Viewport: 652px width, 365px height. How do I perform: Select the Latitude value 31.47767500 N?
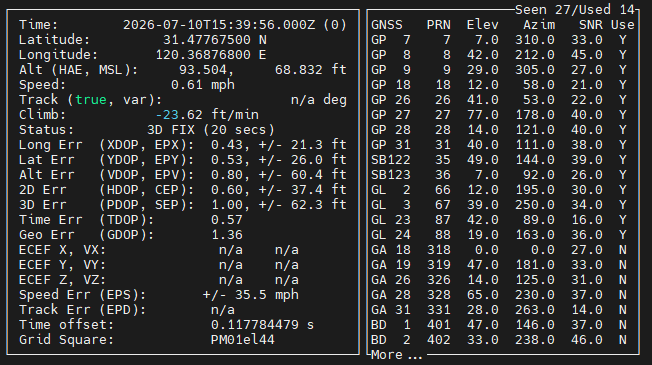coord(215,40)
